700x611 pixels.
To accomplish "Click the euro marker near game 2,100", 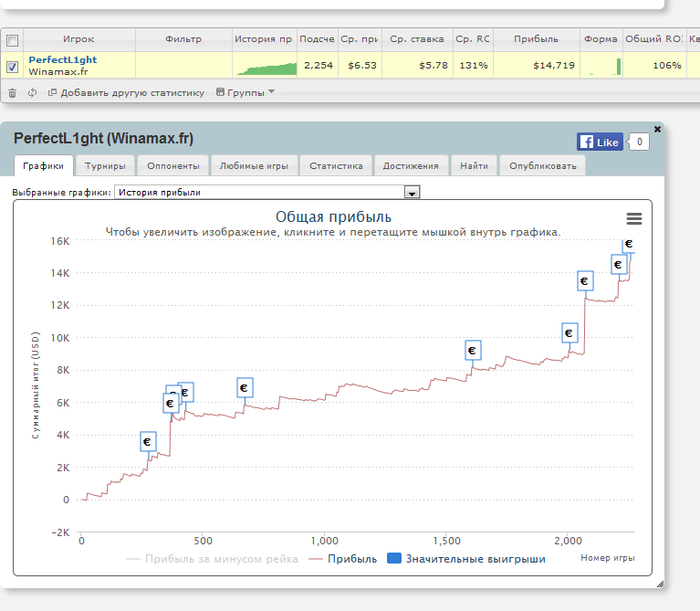I will (x=585, y=281).
